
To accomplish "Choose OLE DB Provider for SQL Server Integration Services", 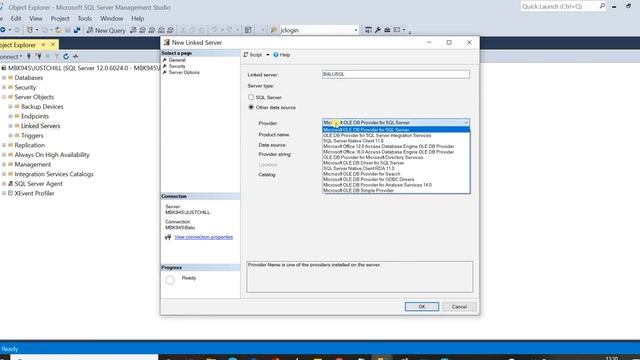I will click(396, 135).
